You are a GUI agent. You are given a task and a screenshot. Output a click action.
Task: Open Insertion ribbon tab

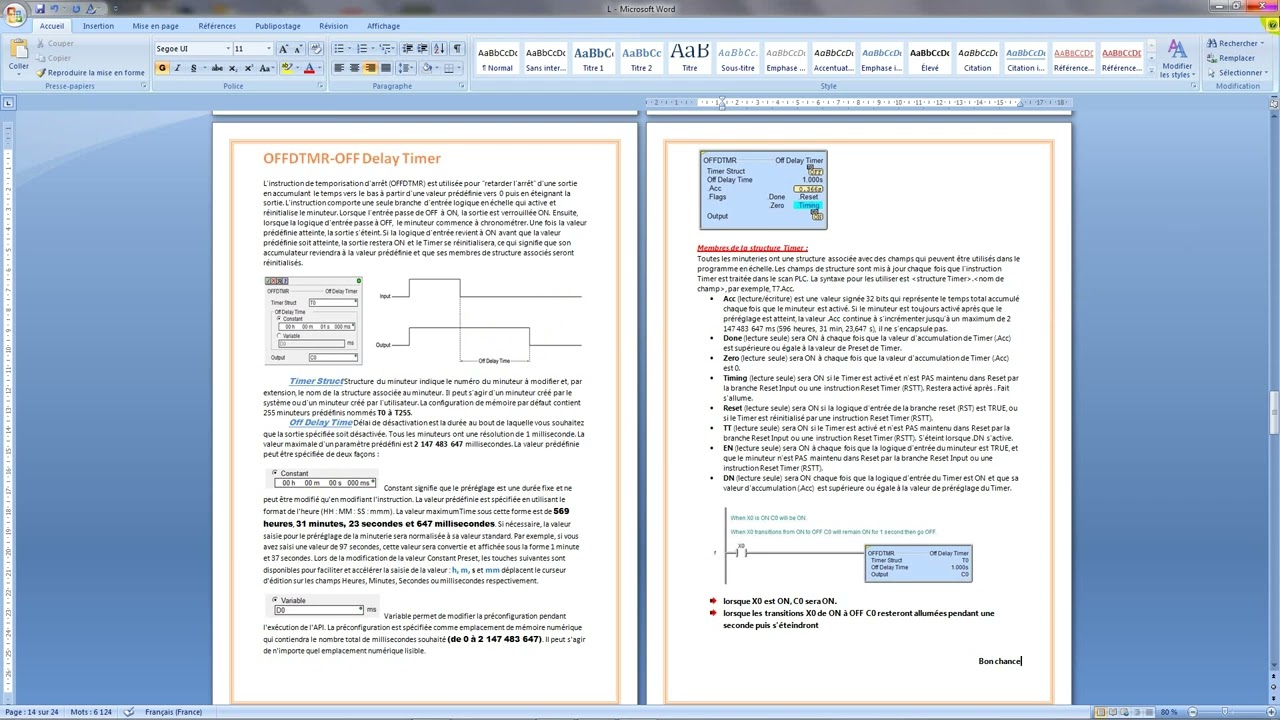coord(98,26)
